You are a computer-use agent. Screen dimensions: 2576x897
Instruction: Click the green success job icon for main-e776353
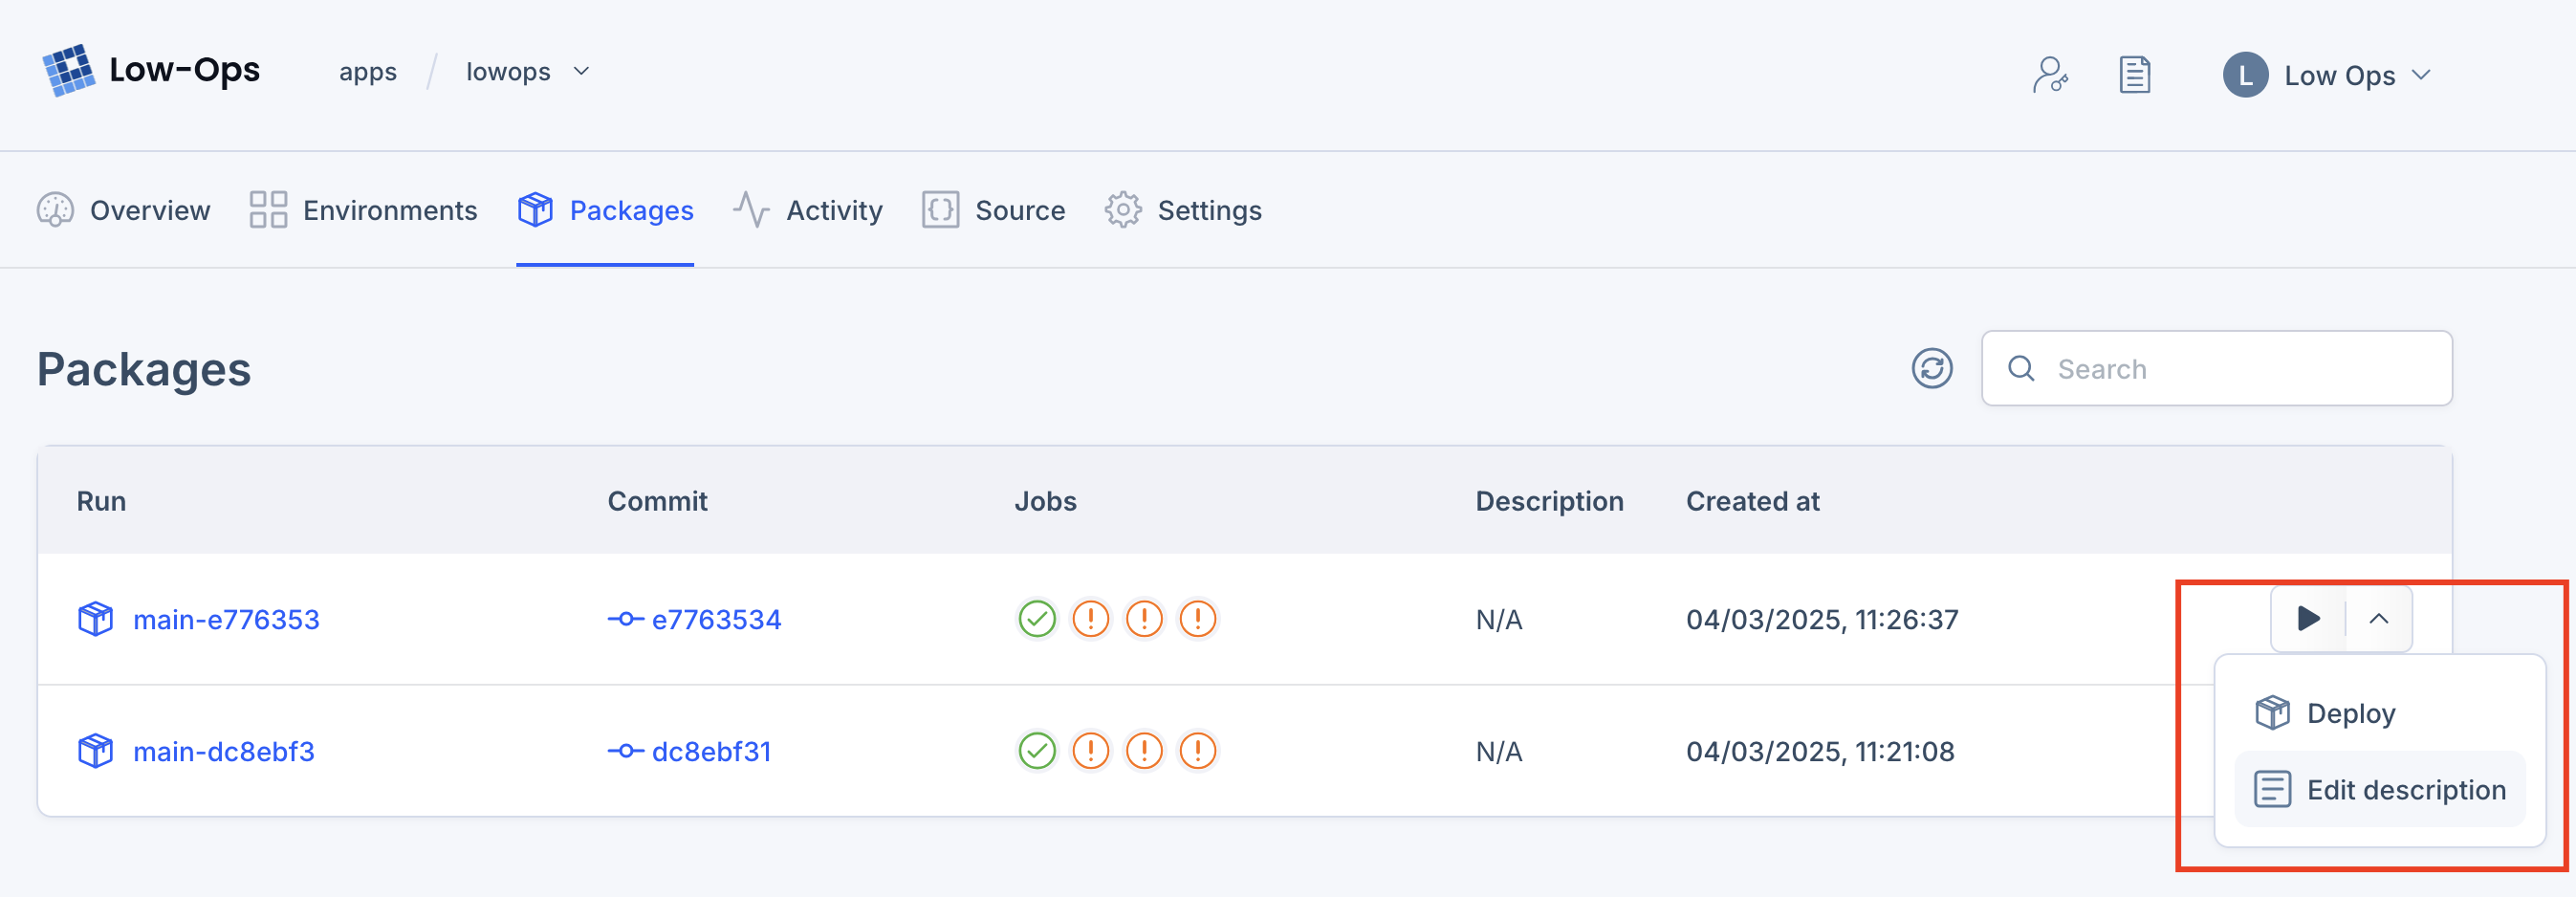coord(1037,619)
